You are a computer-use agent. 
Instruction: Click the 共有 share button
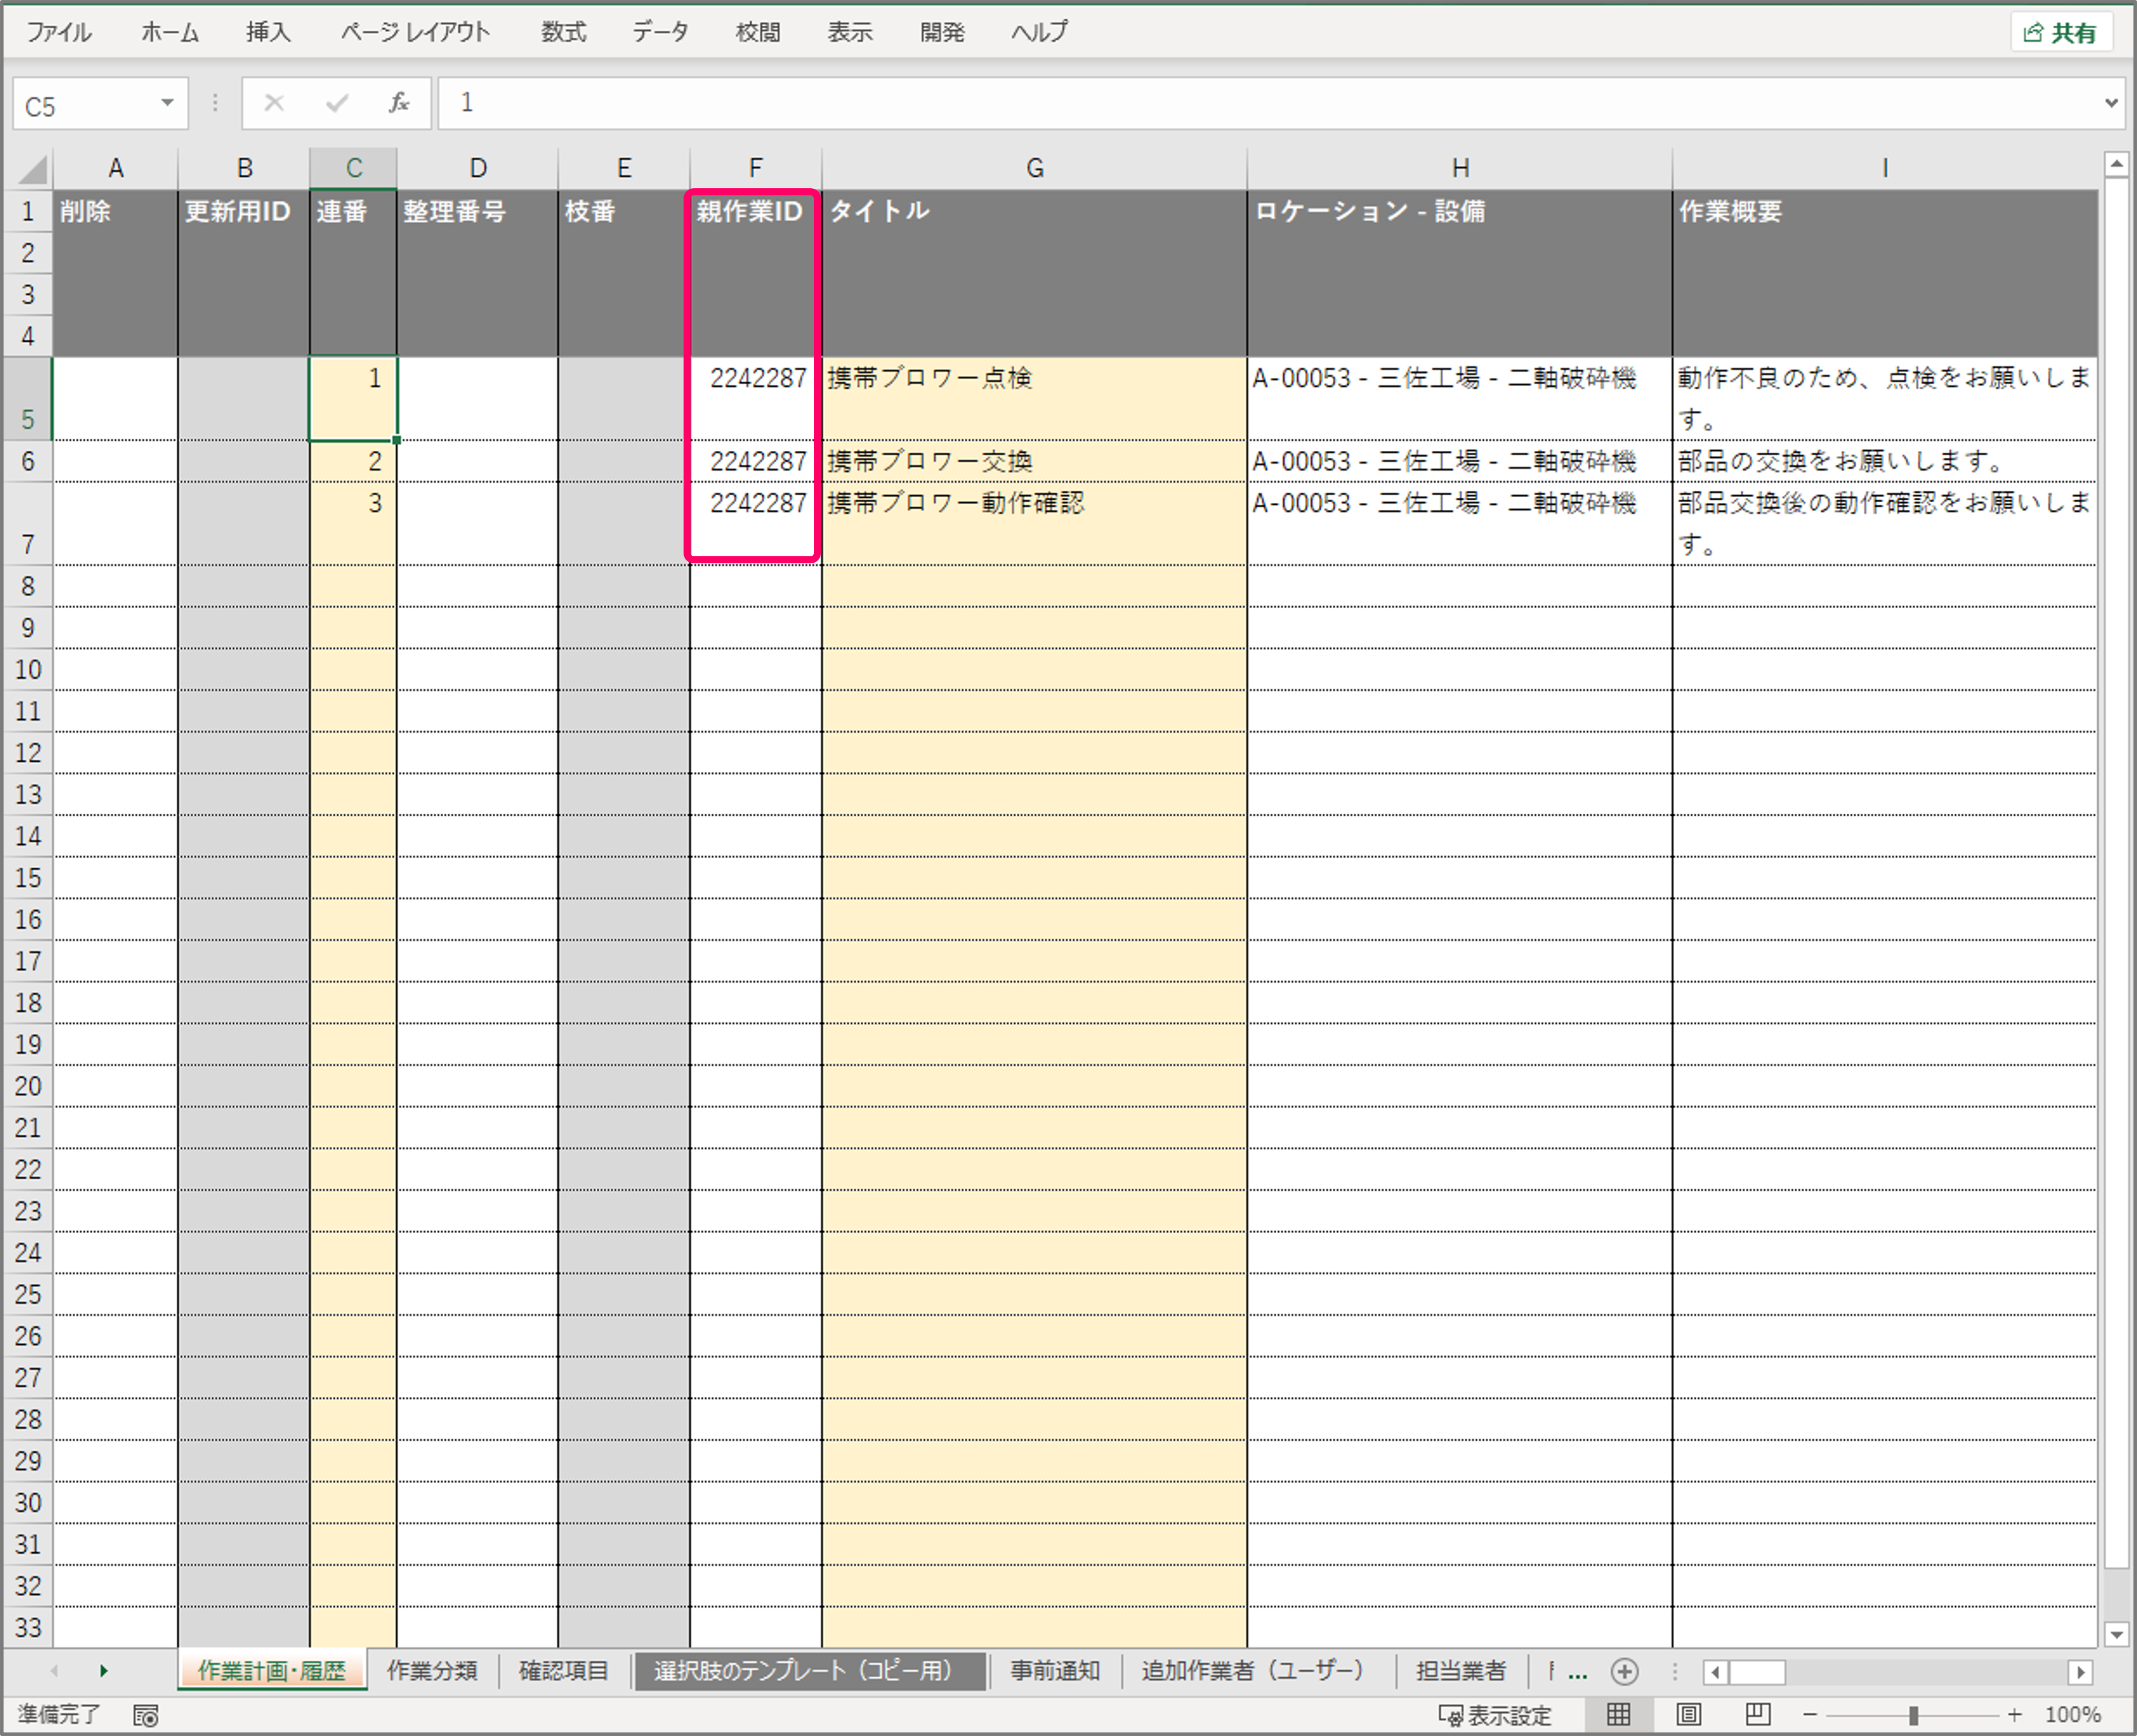2062,33
